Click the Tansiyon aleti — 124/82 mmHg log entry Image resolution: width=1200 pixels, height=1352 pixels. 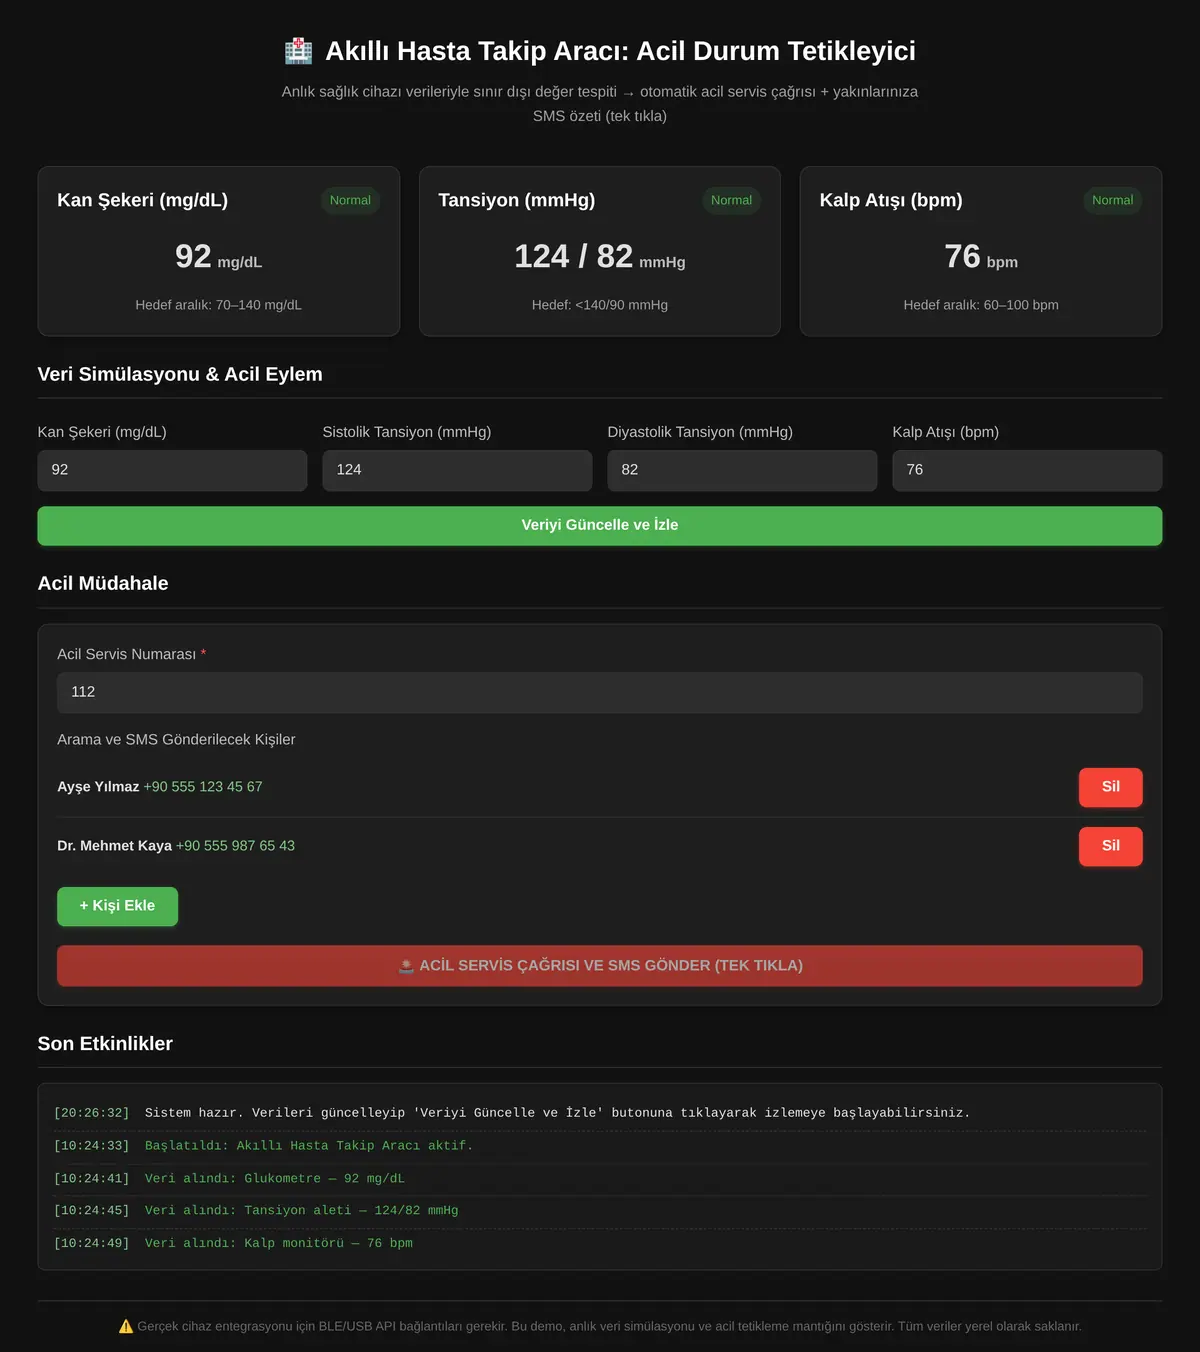600,1211
